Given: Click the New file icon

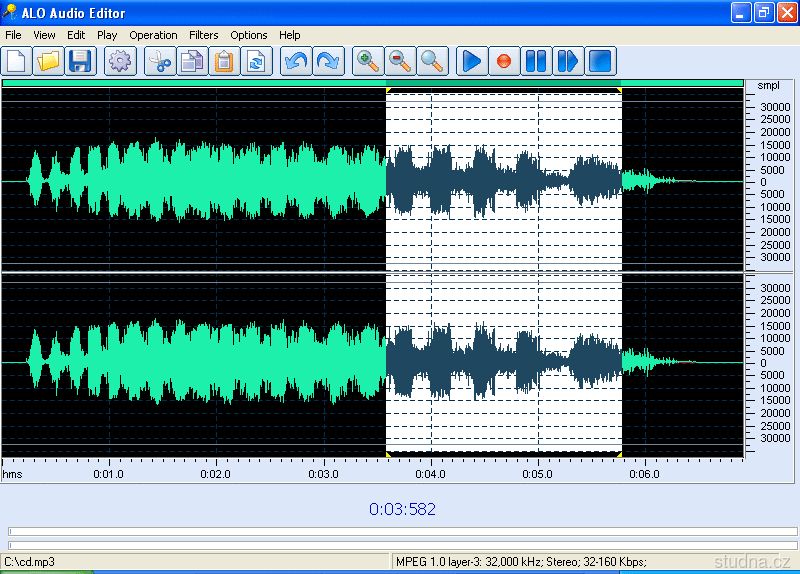Looking at the screenshot, I should point(16,61).
